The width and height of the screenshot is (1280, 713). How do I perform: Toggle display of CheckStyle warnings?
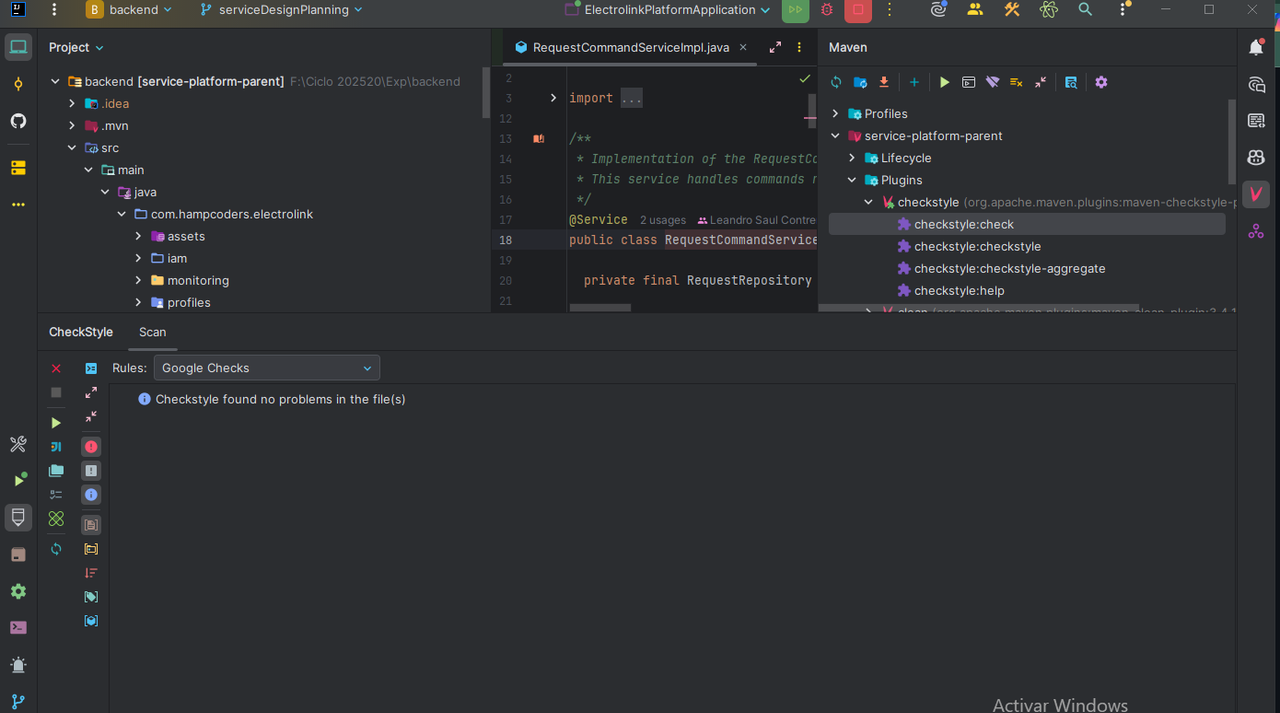pyautogui.click(x=91, y=471)
